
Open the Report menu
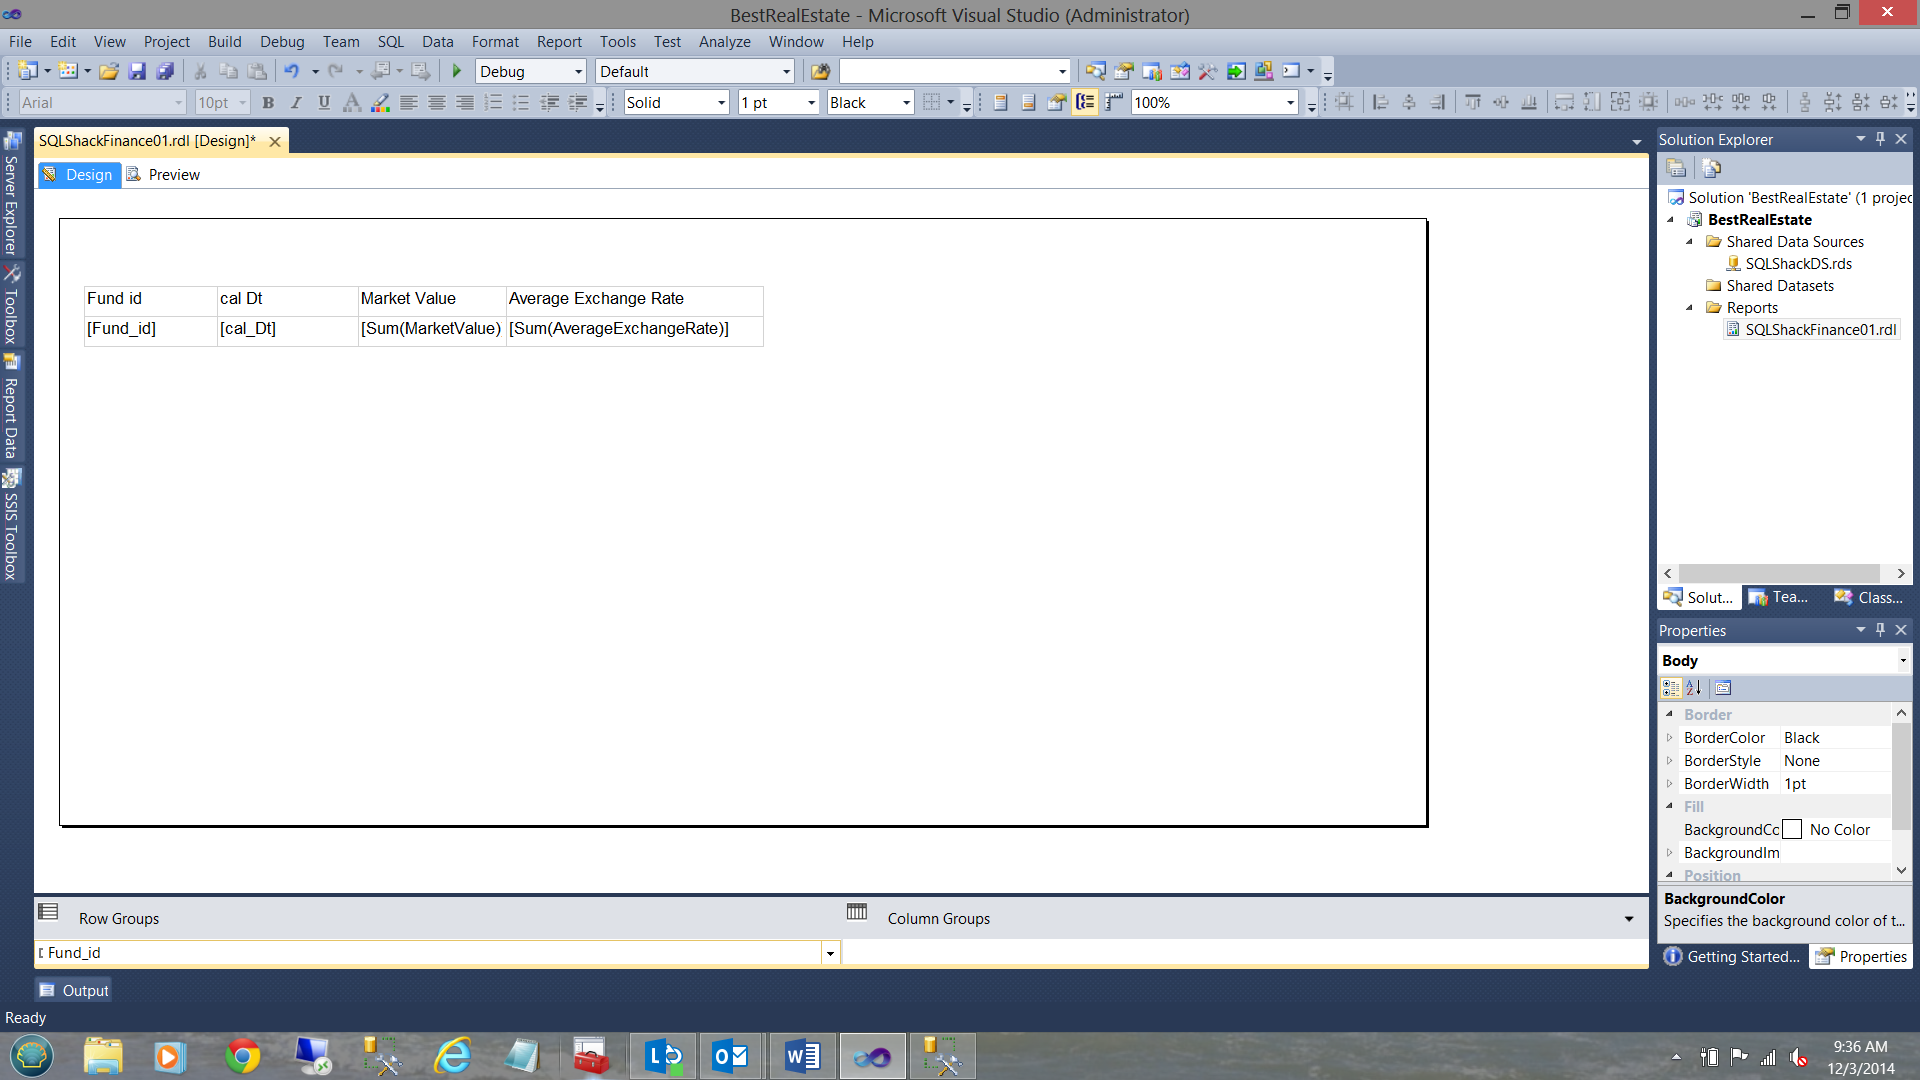[558, 42]
